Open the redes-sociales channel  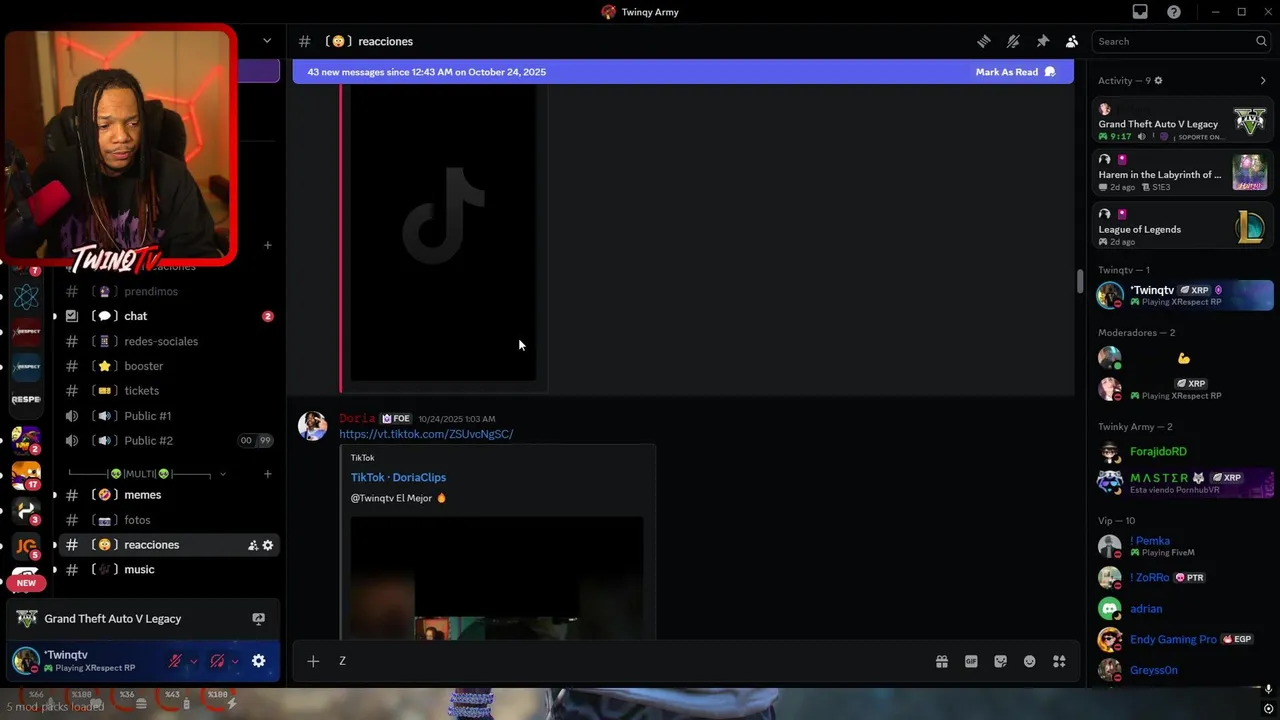[168, 341]
